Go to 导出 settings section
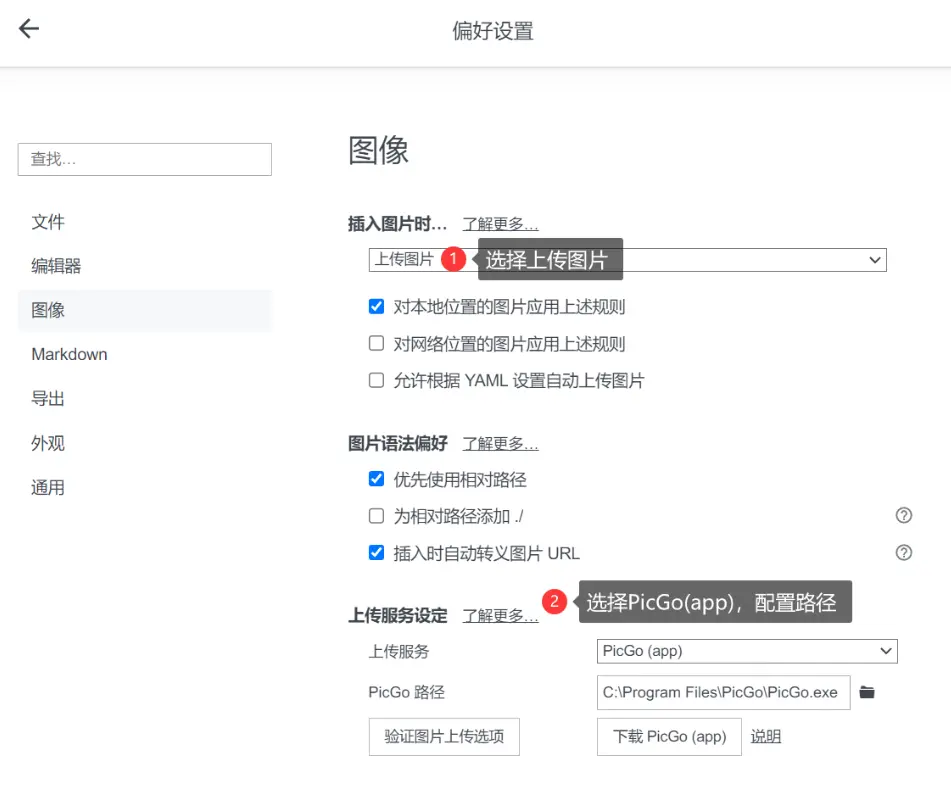 tap(48, 399)
